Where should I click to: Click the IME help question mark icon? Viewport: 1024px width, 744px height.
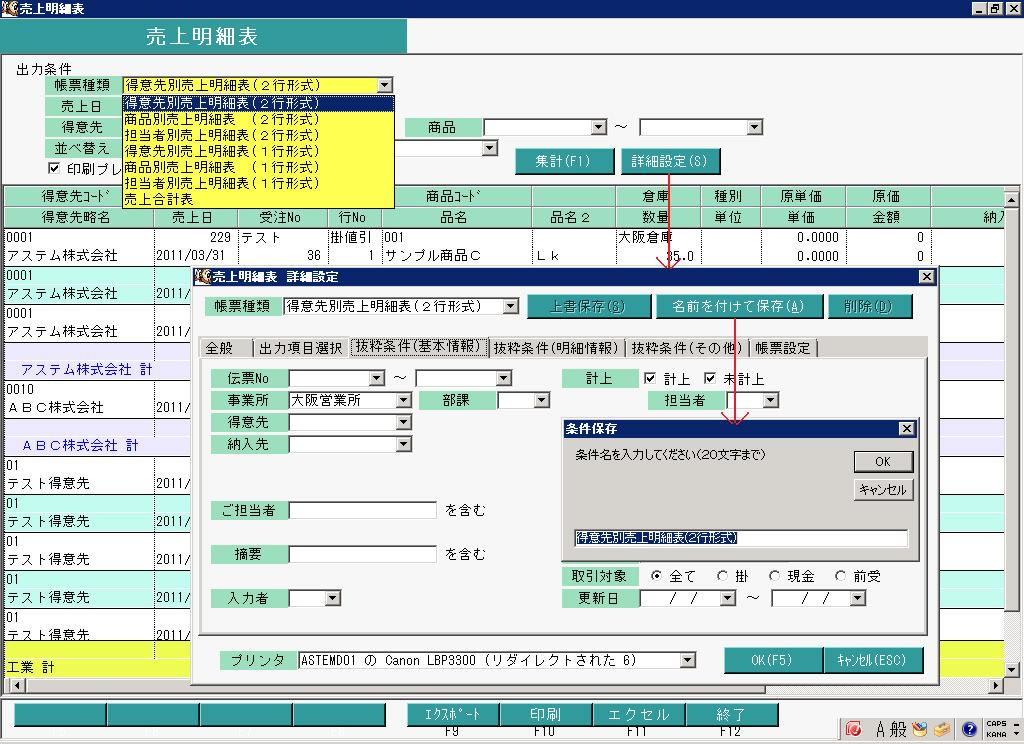(970, 729)
